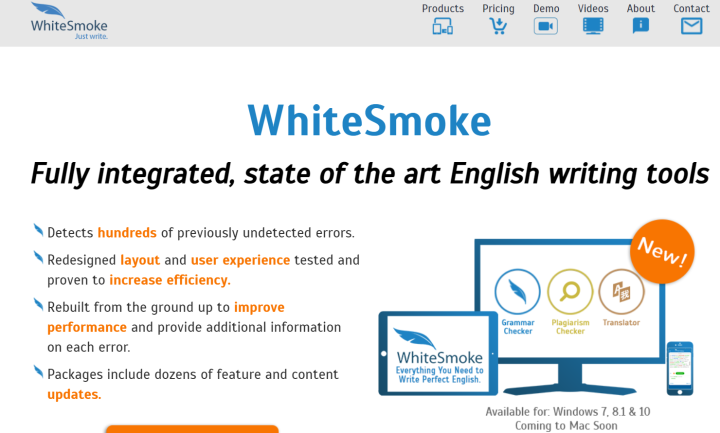Click the orange words 'increase efficiency.'

point(170,280)
